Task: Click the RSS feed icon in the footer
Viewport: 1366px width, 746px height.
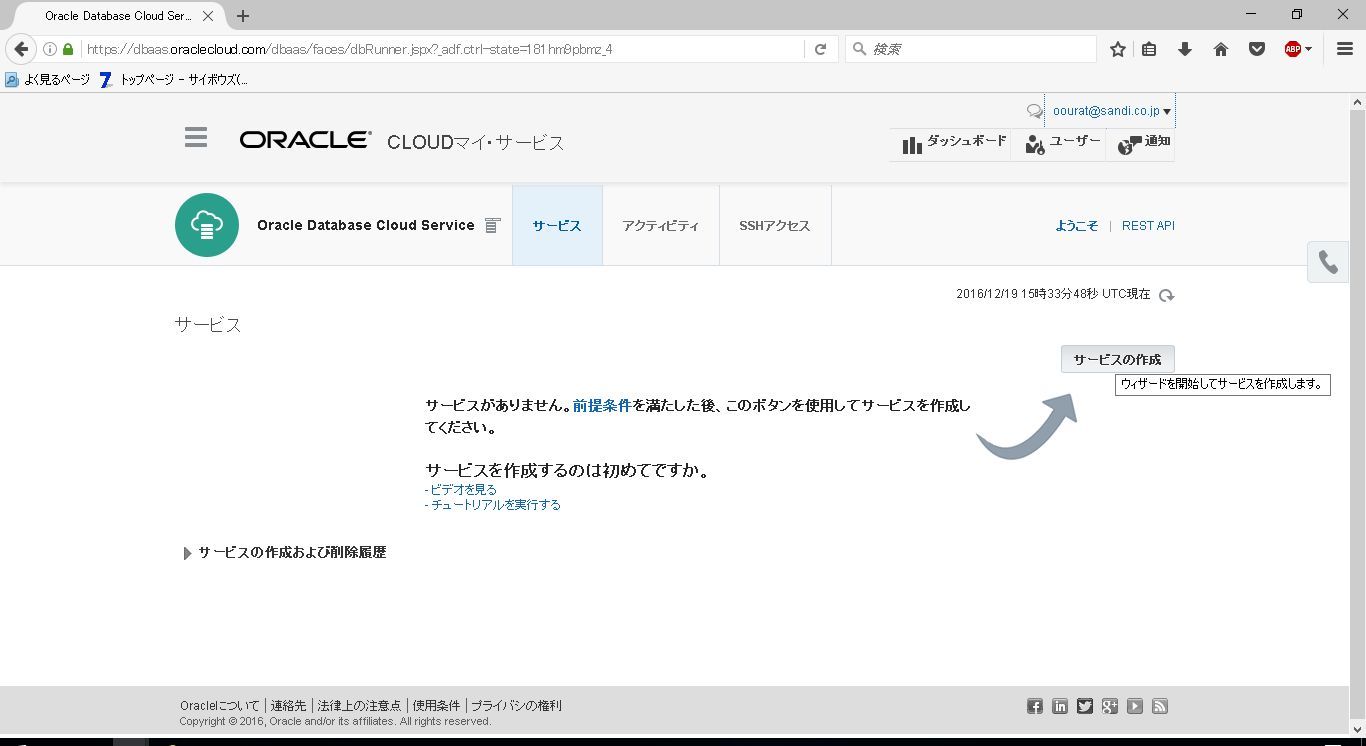Action: pos(1160,707)
